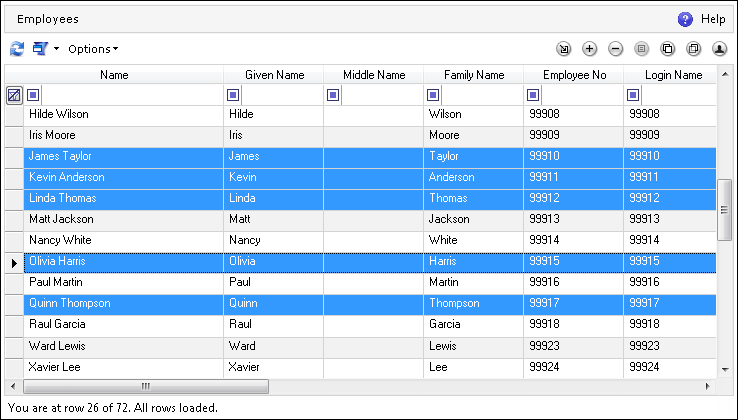Click the horizontal scrollbar thumb

[146, 387]
